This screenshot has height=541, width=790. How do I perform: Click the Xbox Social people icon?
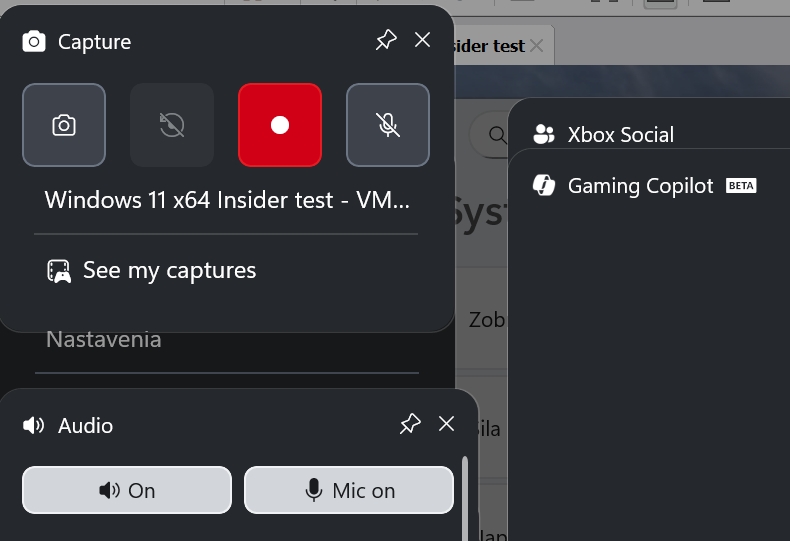[x=544, y=134]
